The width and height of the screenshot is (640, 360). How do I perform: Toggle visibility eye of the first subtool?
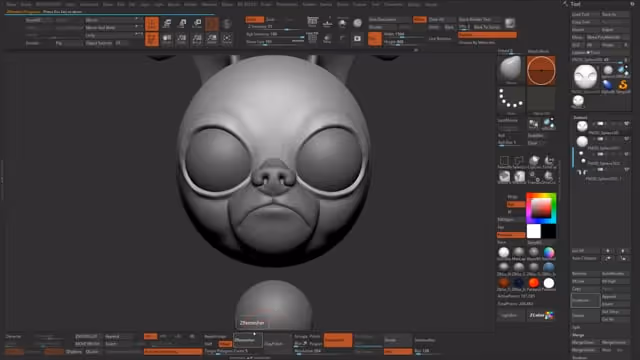pyautogui.click(x=627, y=124)
